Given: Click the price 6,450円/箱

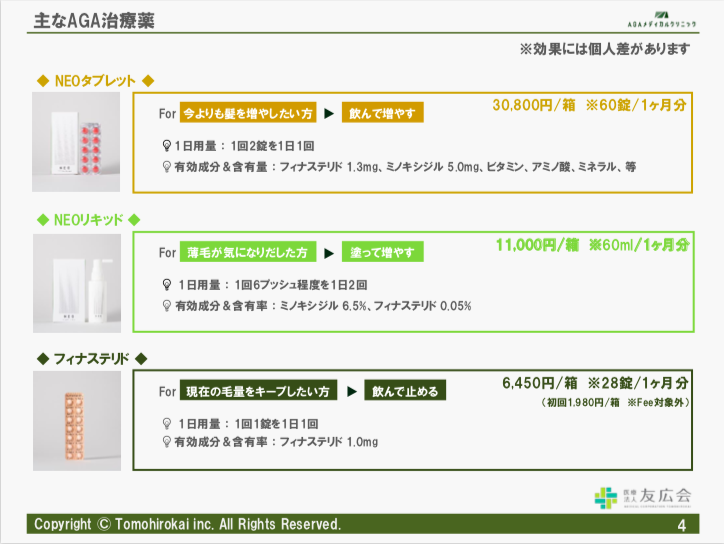Looking at the screenshot, I should tap(540, 383).
